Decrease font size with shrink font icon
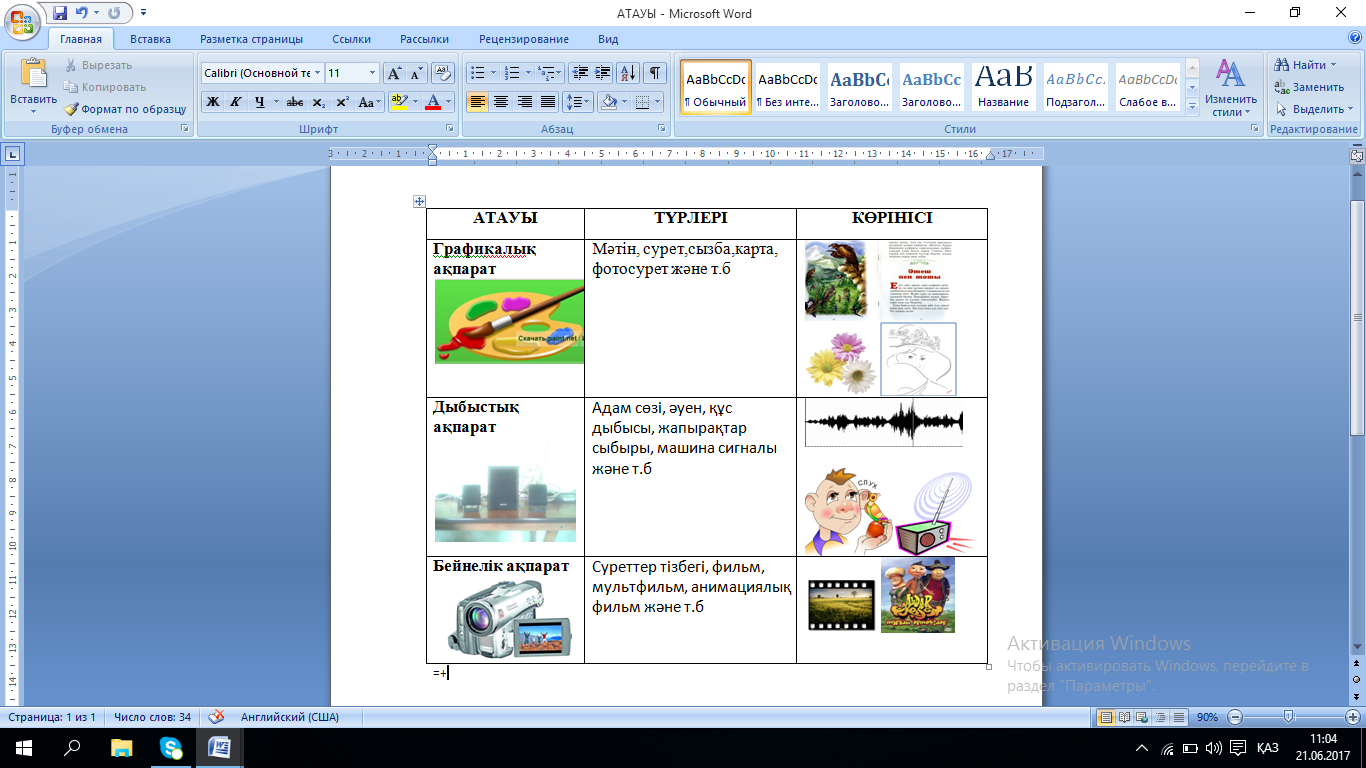Screen dimensions: 1366x768 coord(416,73)
